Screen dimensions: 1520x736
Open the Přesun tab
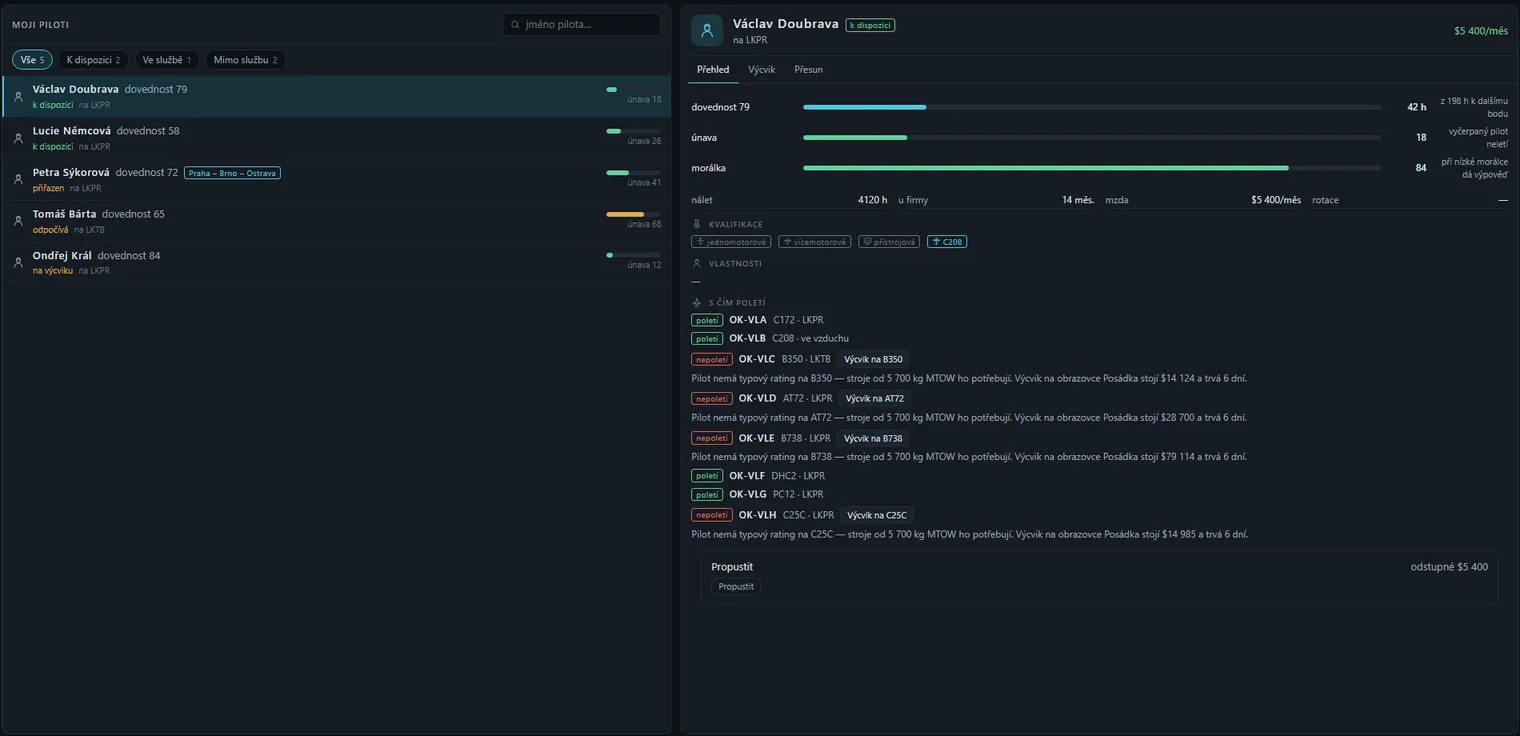[809, 69]
